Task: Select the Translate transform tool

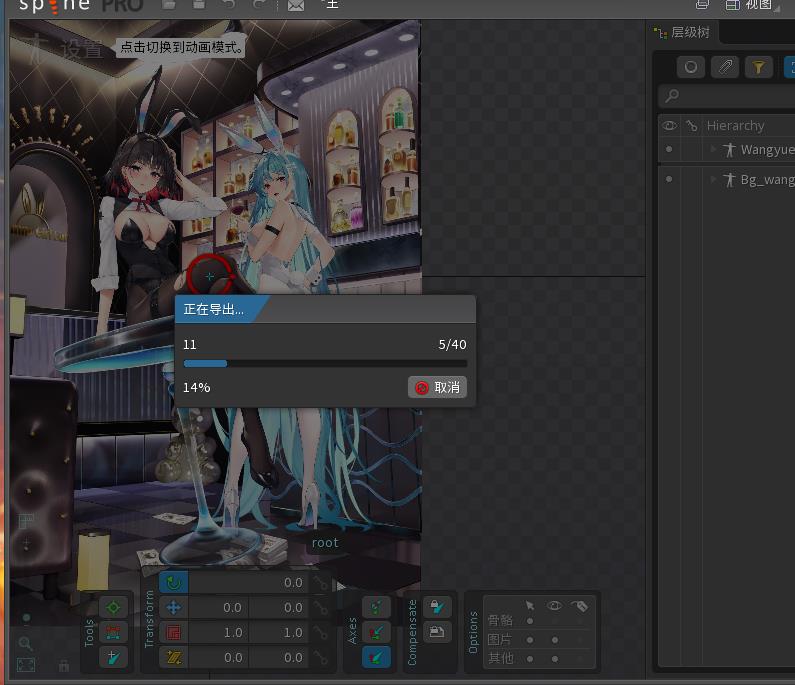Action: click(173, 607)
